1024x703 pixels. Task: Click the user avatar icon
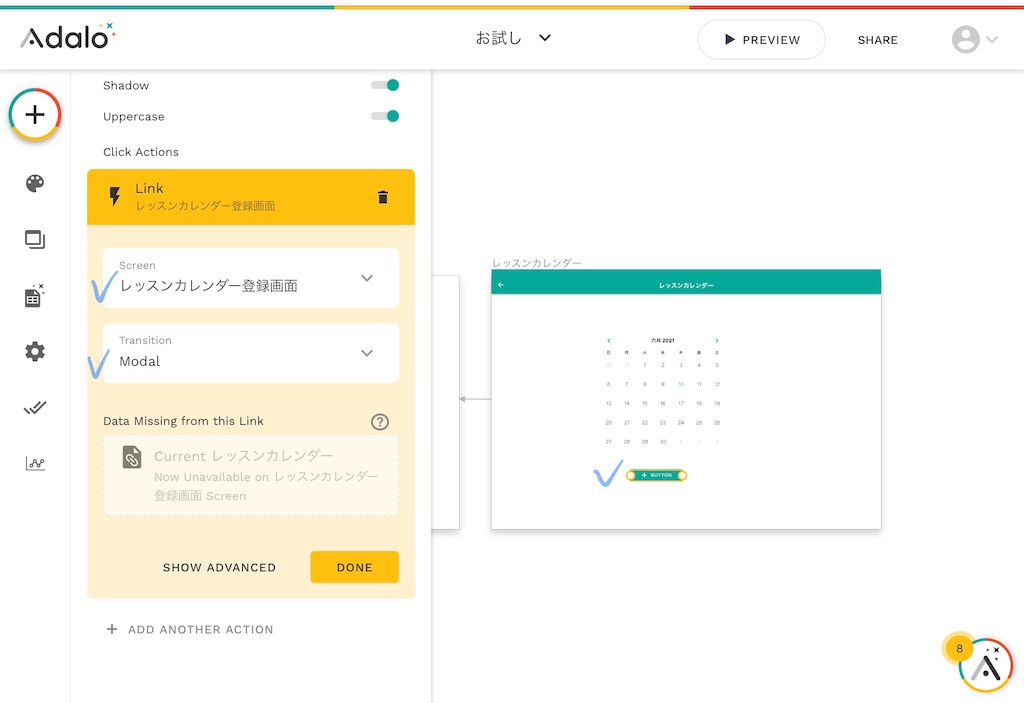[x=965, y=39]
